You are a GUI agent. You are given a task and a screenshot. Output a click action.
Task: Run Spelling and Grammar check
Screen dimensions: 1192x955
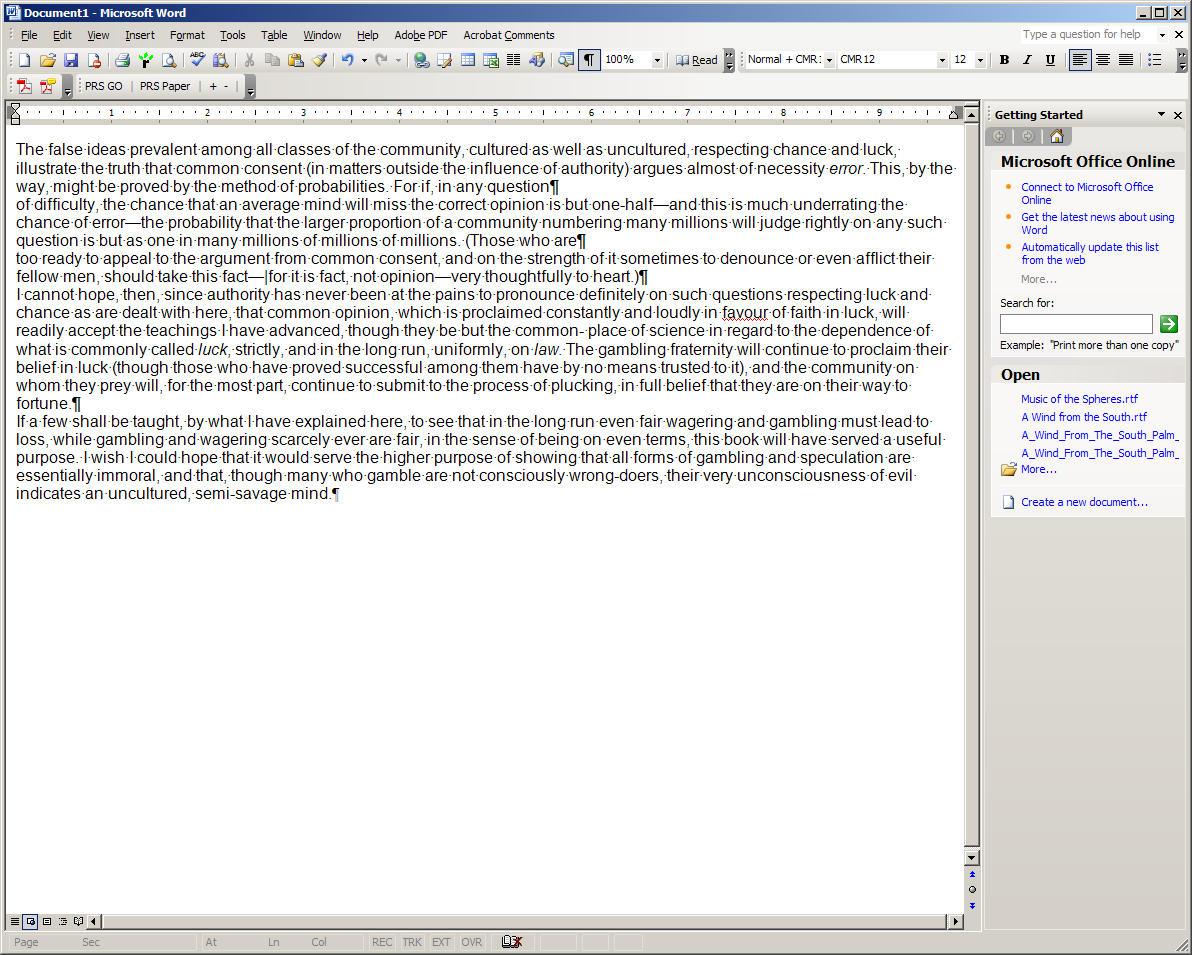(198, 60)
